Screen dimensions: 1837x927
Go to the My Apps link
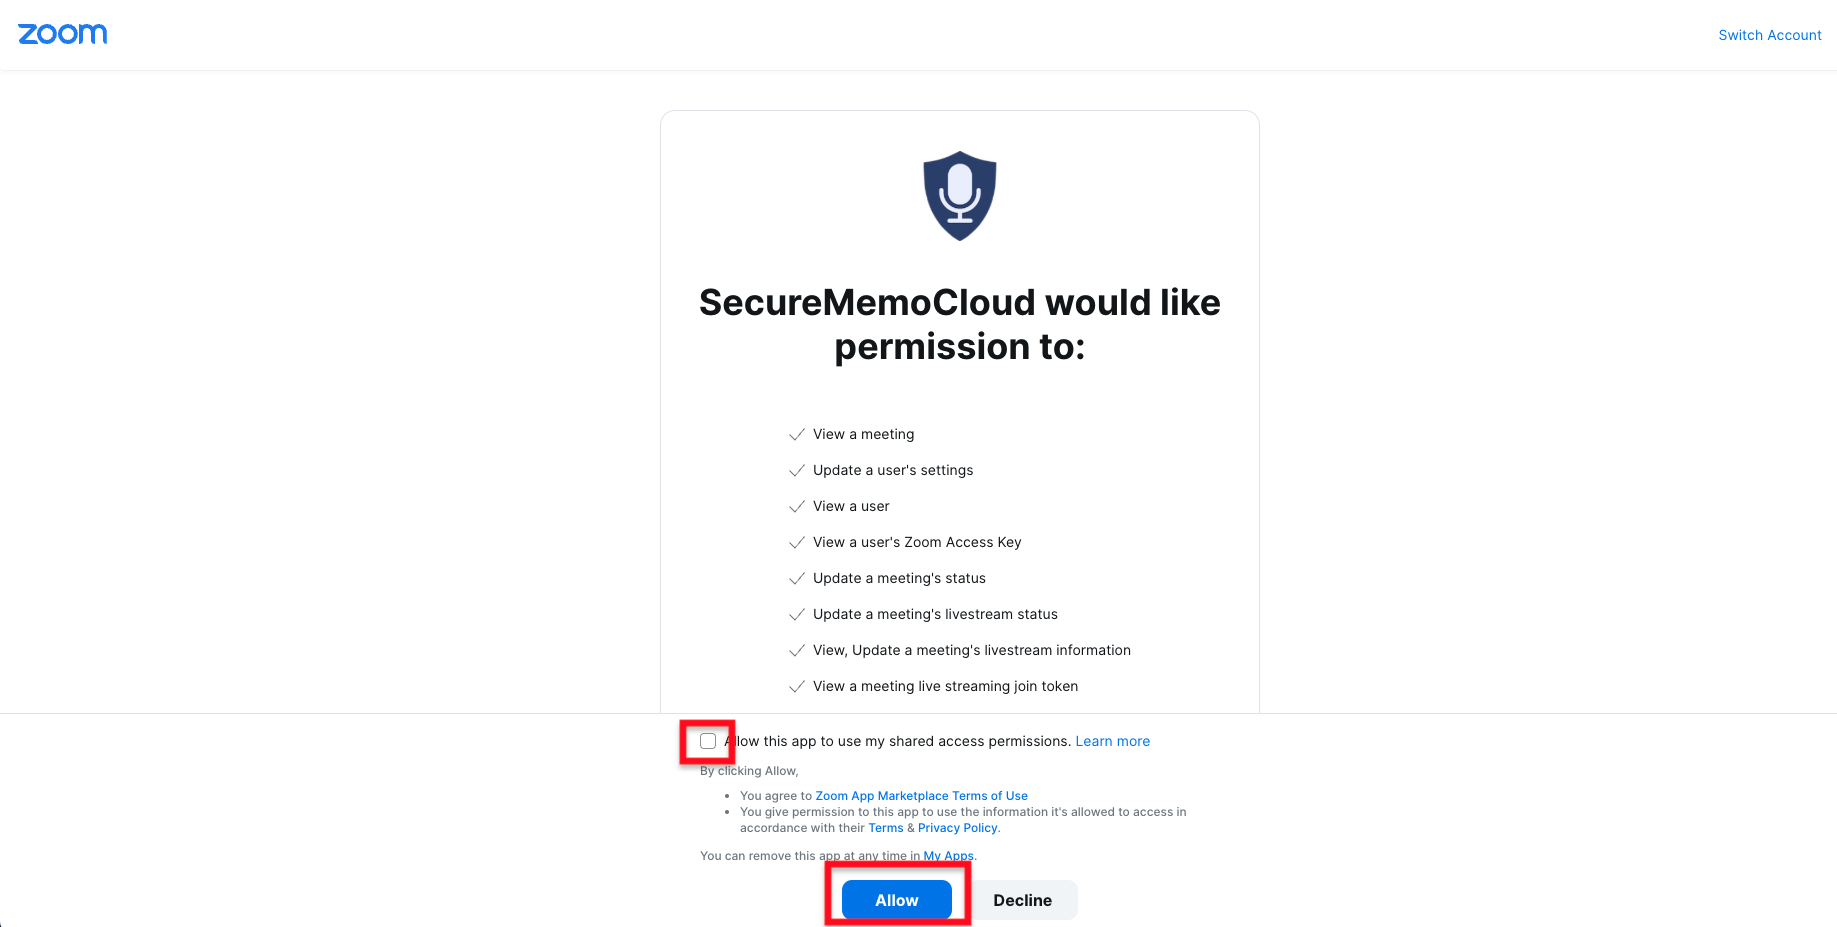coord(948,856)
